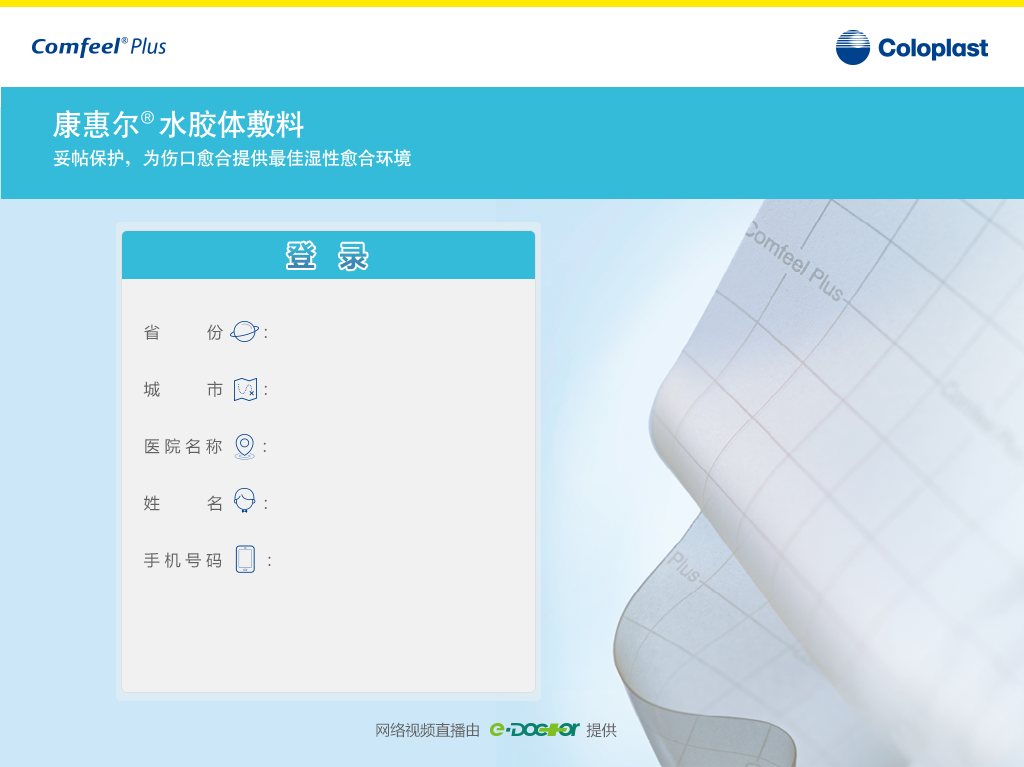
Task: Click the location pin icon for 医院名称
Action: (244, 446)
